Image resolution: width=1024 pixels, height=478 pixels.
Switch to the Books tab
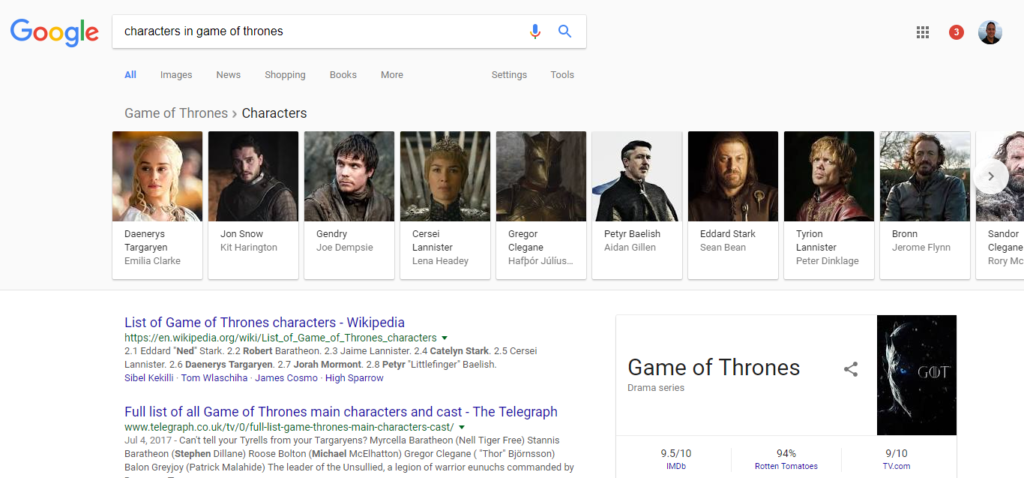[343, 75]
